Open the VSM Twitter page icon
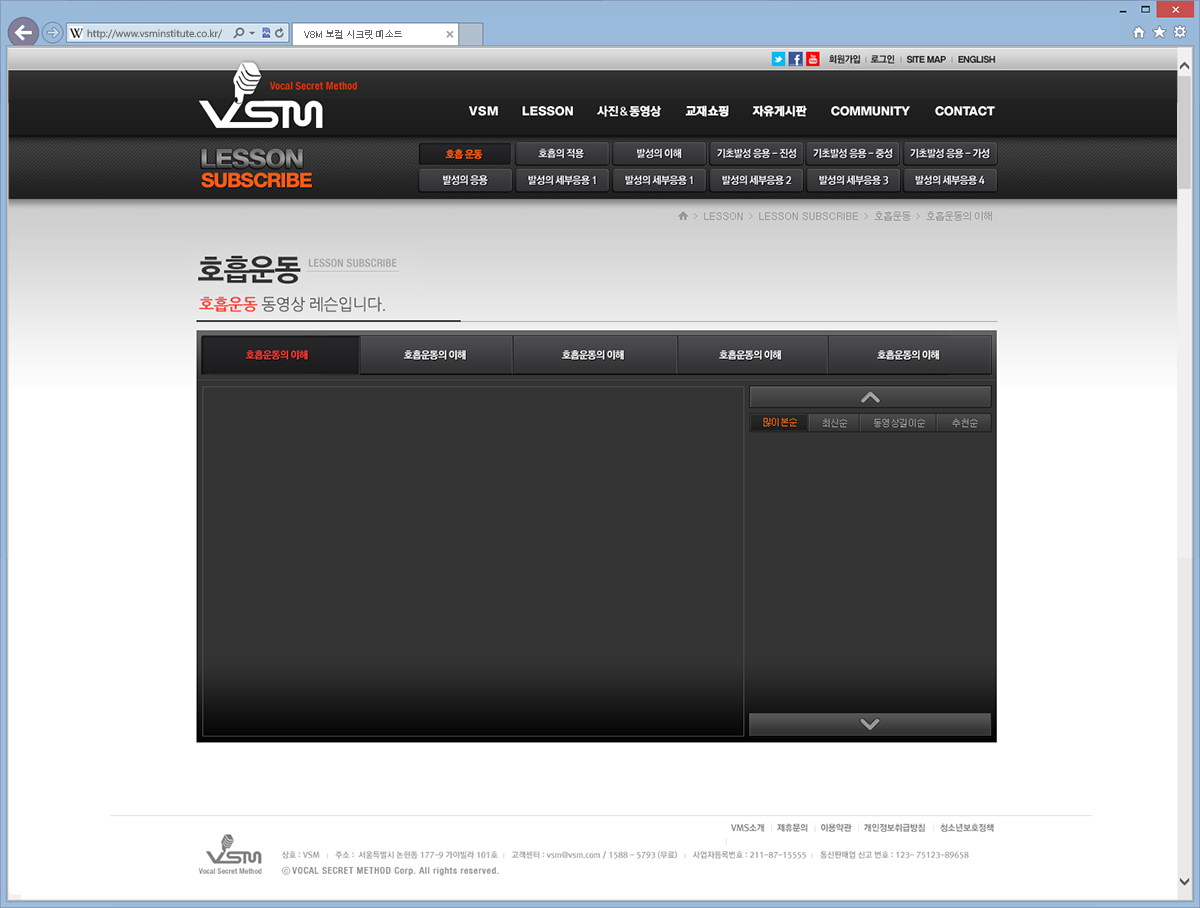Image resolution: width=1200 pixels, height=908 pixels. pos(778,59)
